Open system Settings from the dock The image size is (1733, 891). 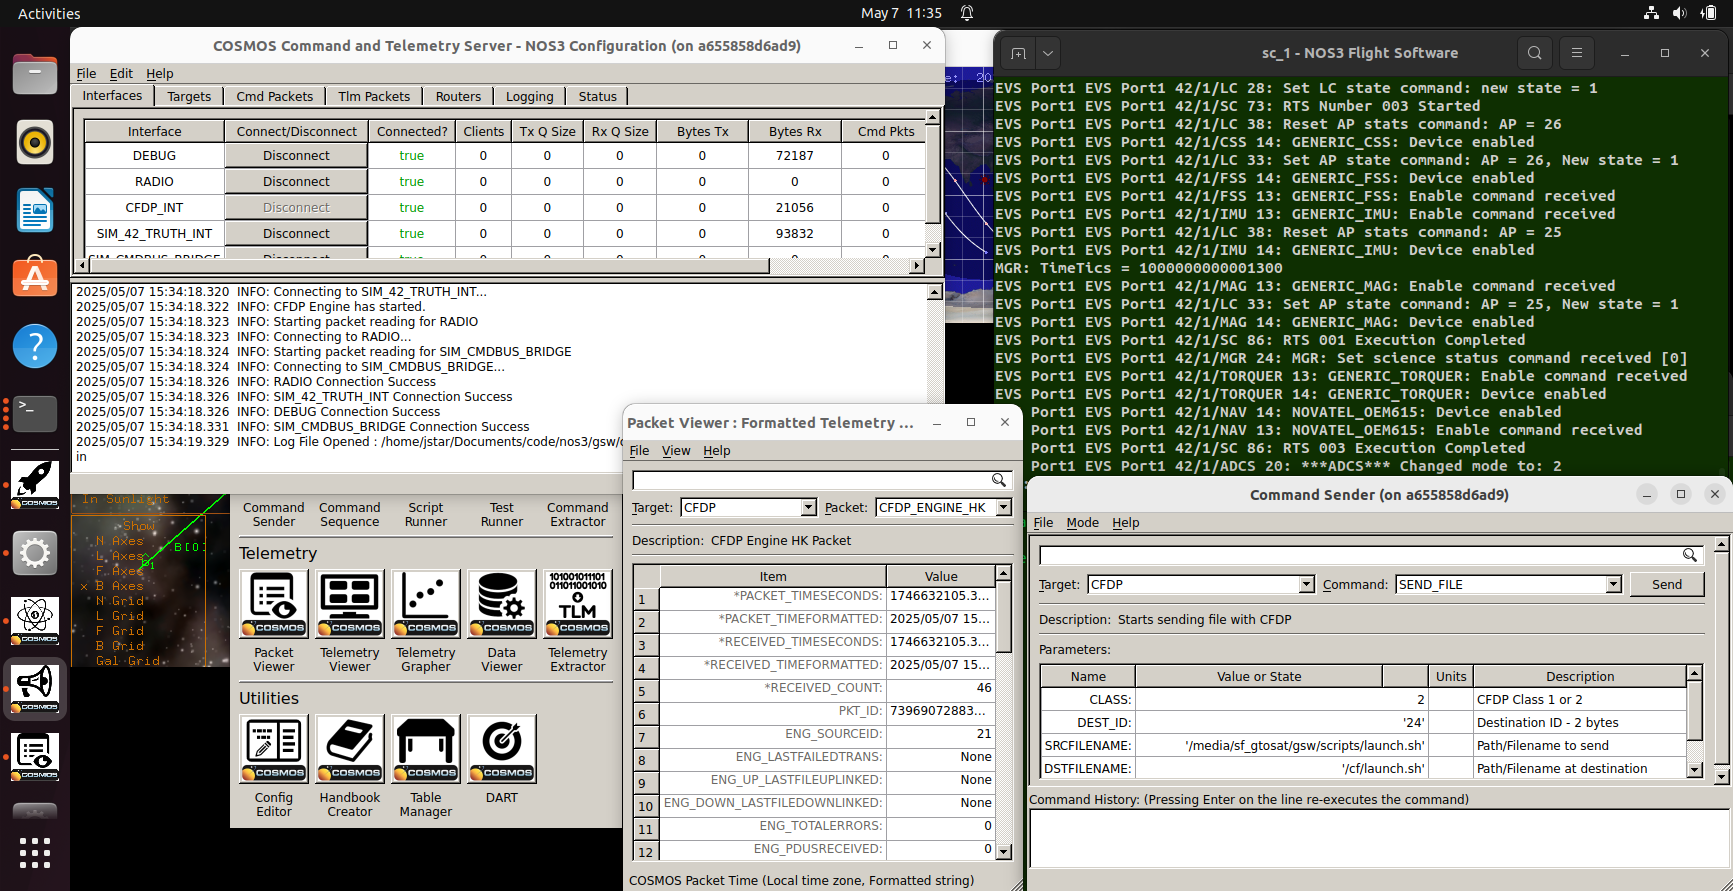click(x=35, y=553)
